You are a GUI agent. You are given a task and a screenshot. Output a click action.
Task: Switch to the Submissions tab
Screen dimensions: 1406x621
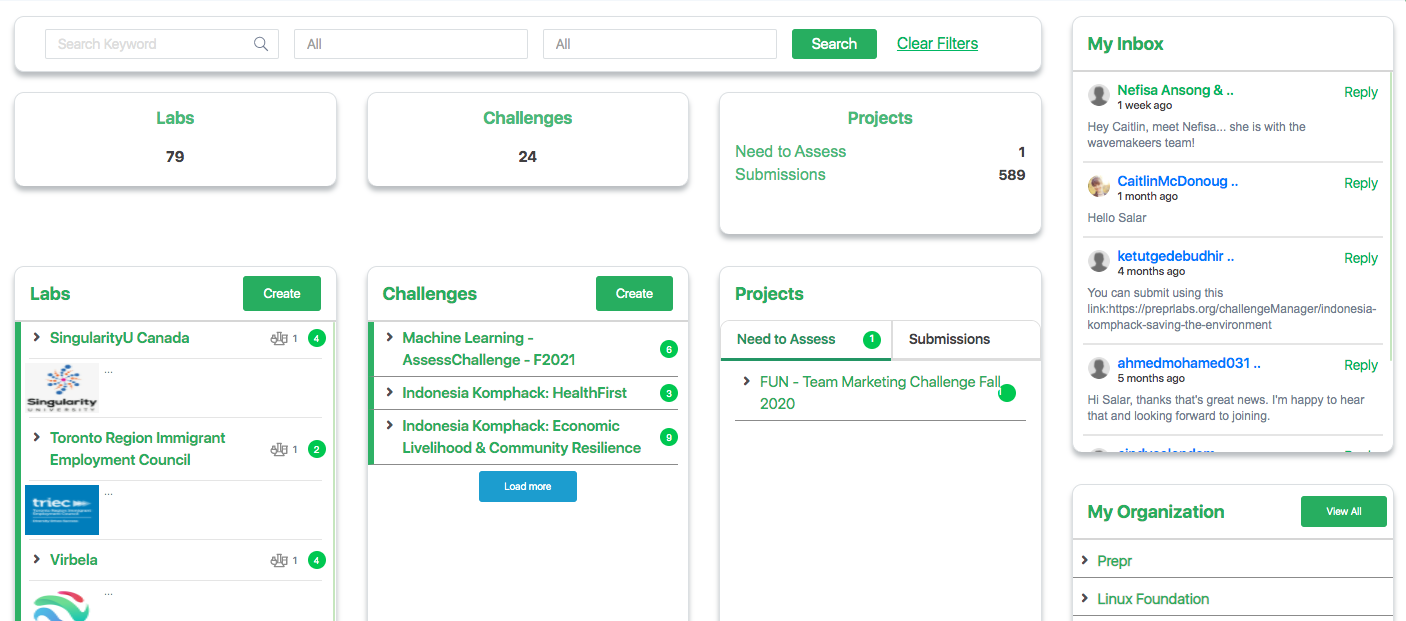tap(948, 339)
